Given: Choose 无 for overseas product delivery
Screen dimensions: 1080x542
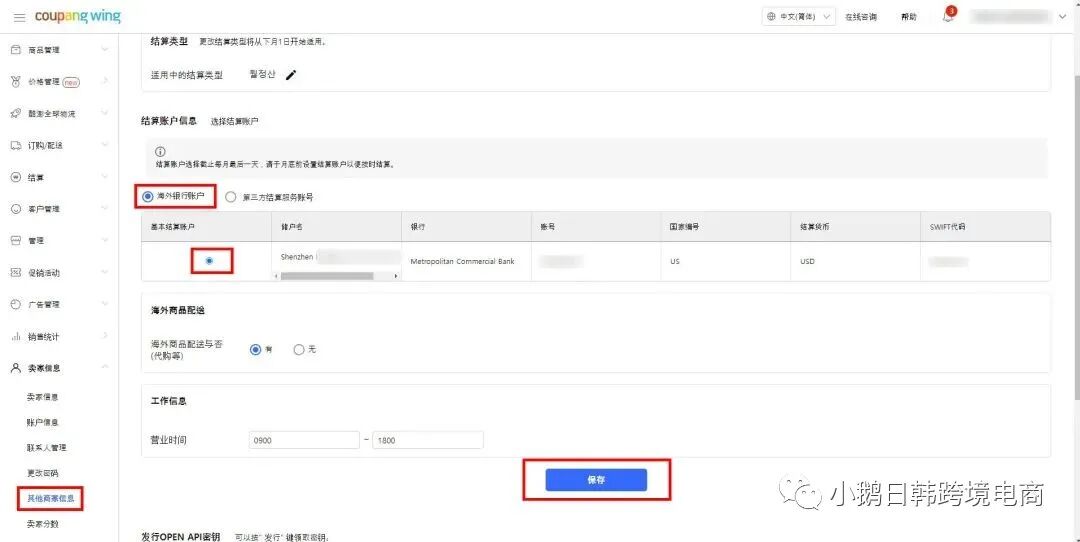Looking at the screenshot, I should point(299,350).
